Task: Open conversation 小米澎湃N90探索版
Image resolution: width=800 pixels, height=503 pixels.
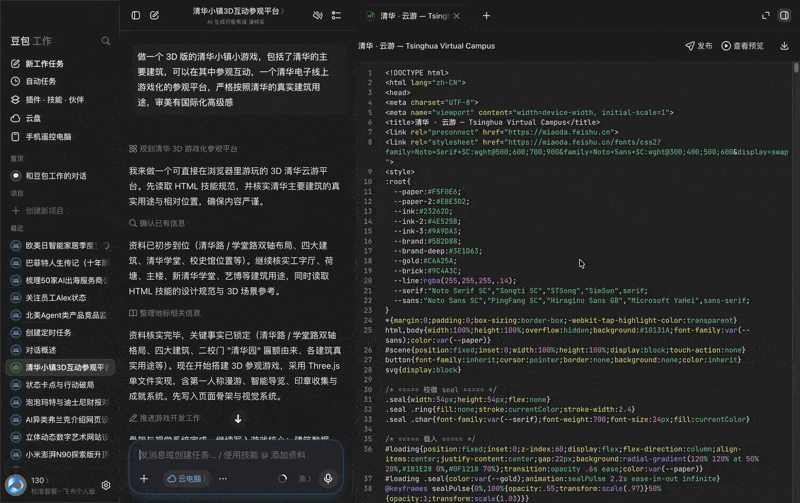Action: point(60,454)
